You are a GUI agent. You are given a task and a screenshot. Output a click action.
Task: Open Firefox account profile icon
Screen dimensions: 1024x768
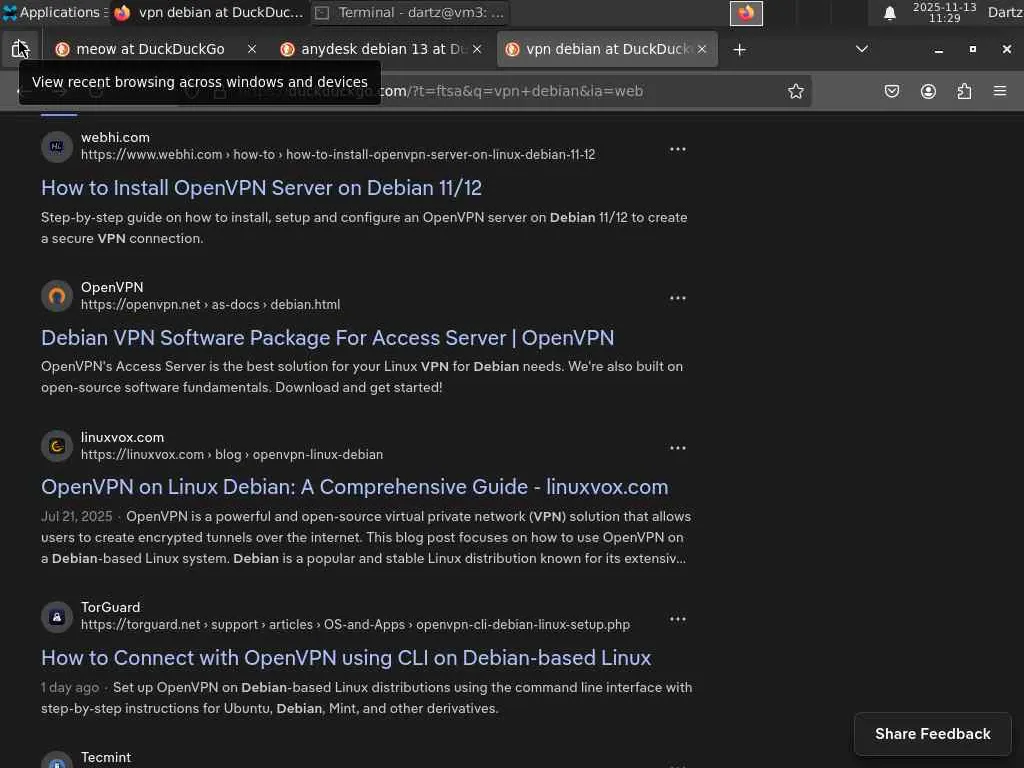[928, 91]
